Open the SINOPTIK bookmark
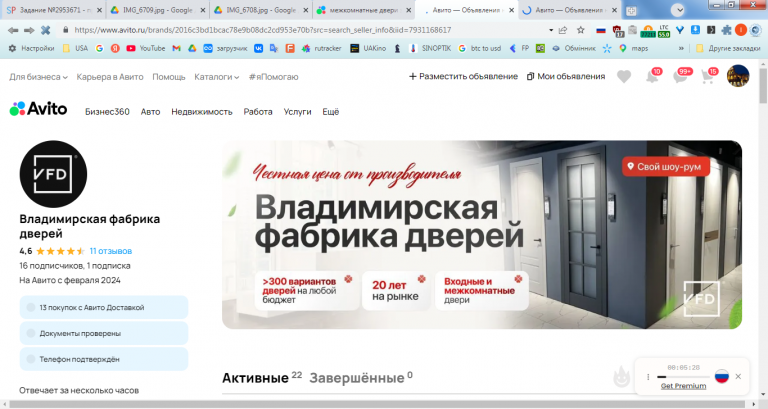The image size is (768, 409). pos(431,48)
